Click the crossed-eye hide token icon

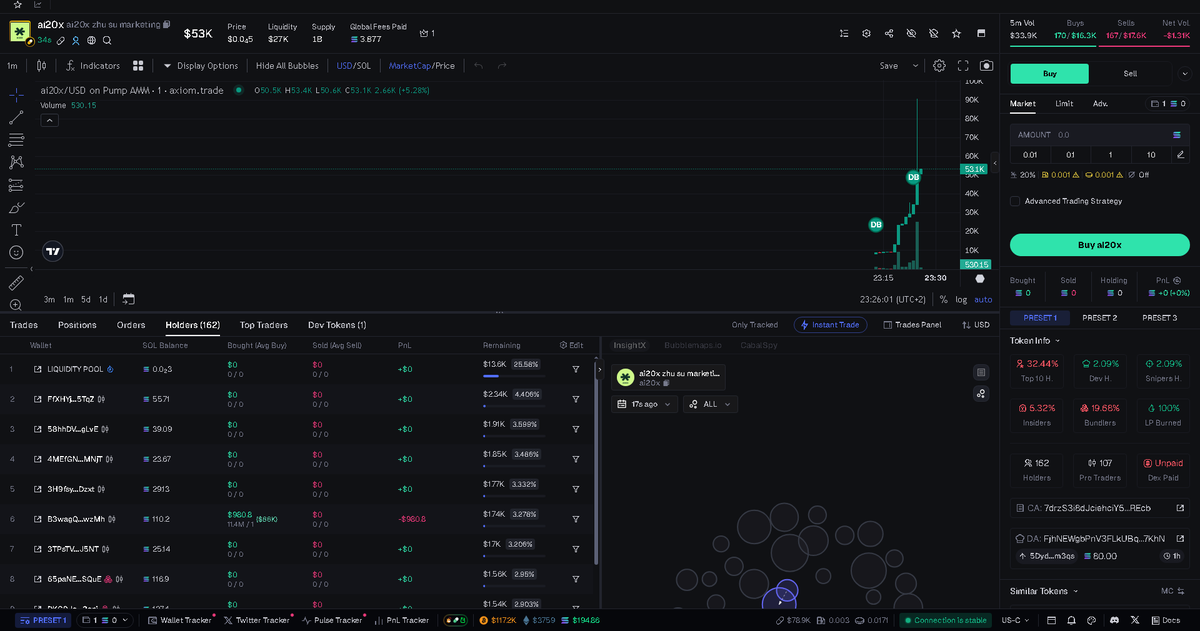click(911, 33)
